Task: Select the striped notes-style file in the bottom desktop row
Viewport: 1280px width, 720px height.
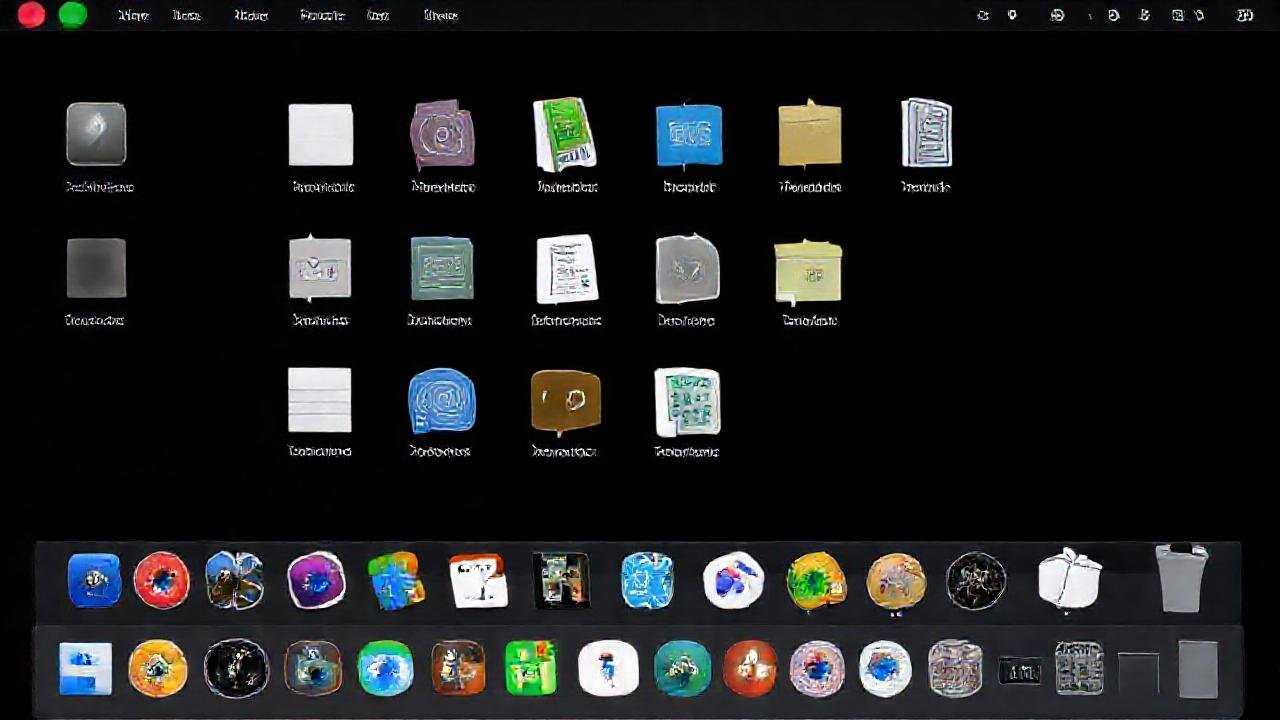Action: click(320, 398)
